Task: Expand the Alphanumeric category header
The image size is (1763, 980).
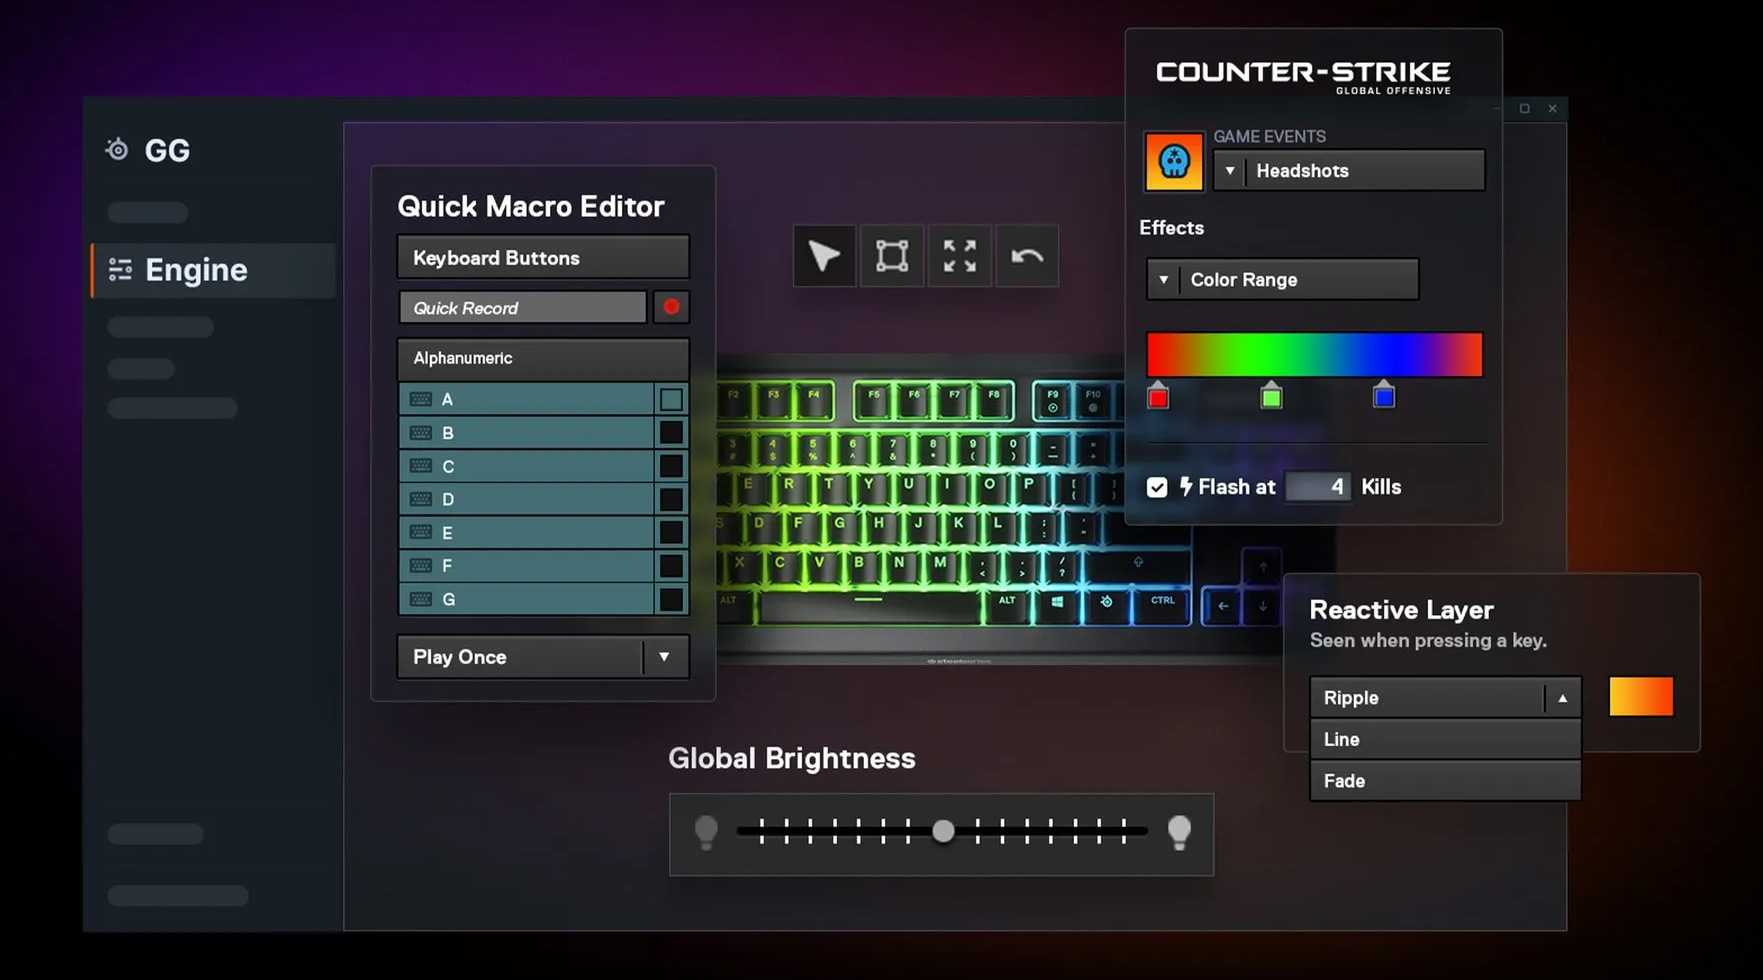Action: pyautogui.click(x=543, y=358)
